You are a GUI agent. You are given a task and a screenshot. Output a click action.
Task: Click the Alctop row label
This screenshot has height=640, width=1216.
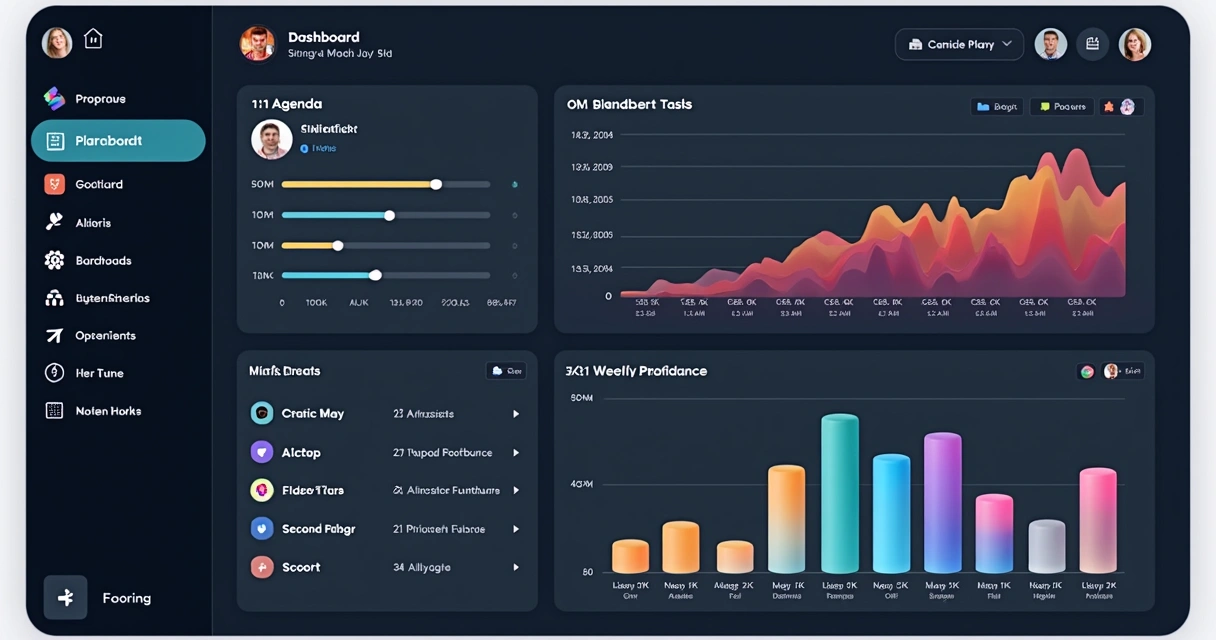[x=301, y=452]
